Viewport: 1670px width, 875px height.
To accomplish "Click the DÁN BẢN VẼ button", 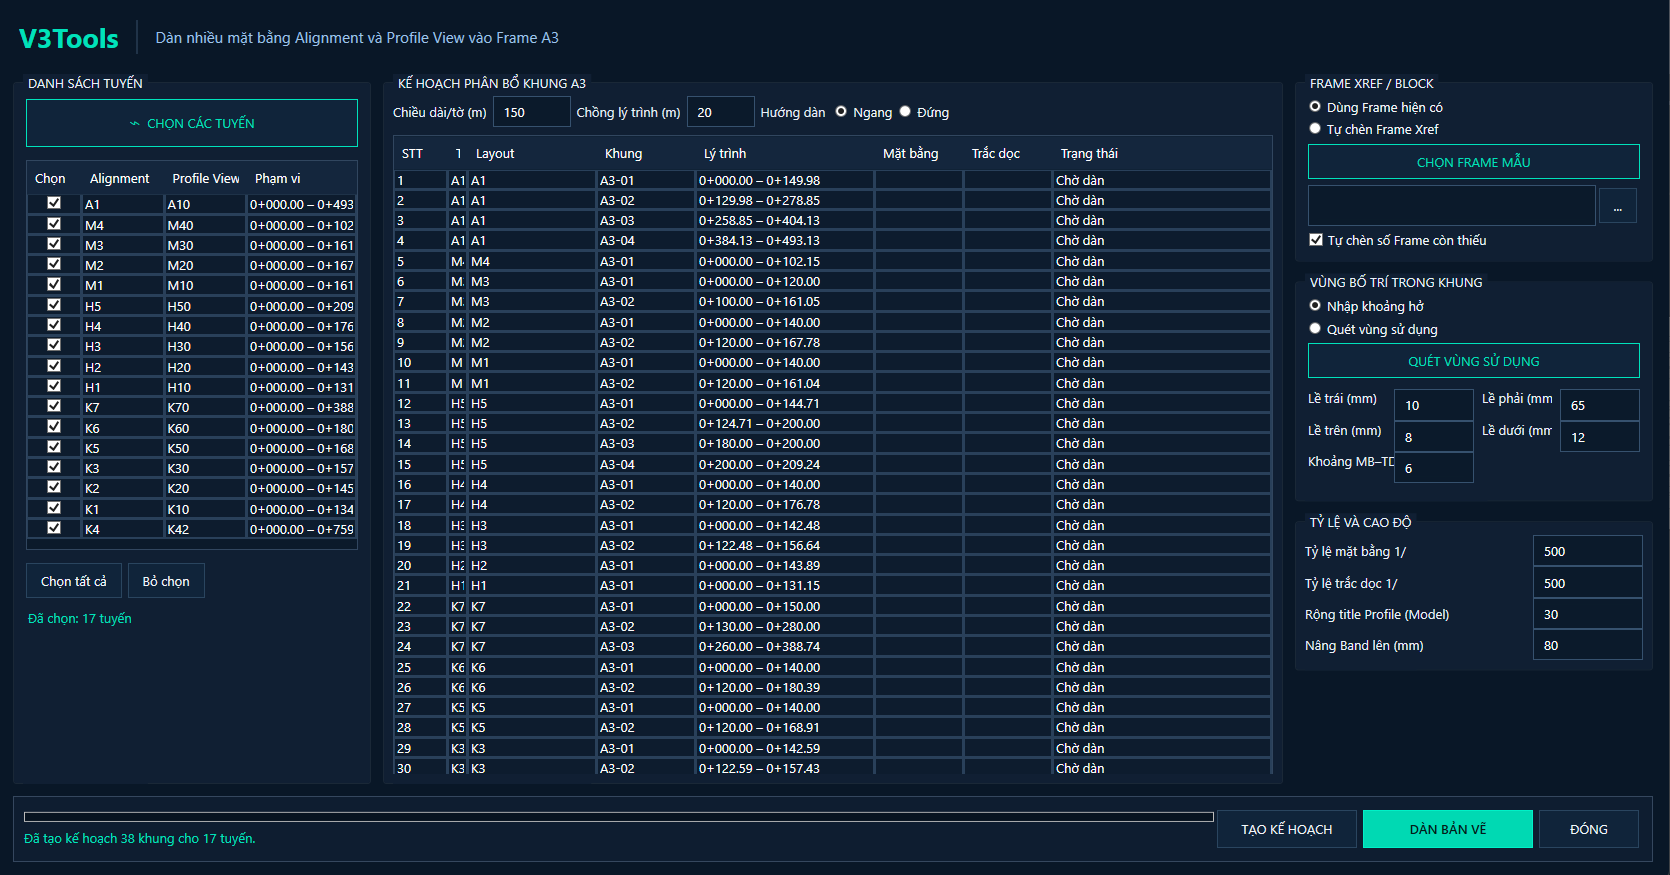I will pos(1448,829).
